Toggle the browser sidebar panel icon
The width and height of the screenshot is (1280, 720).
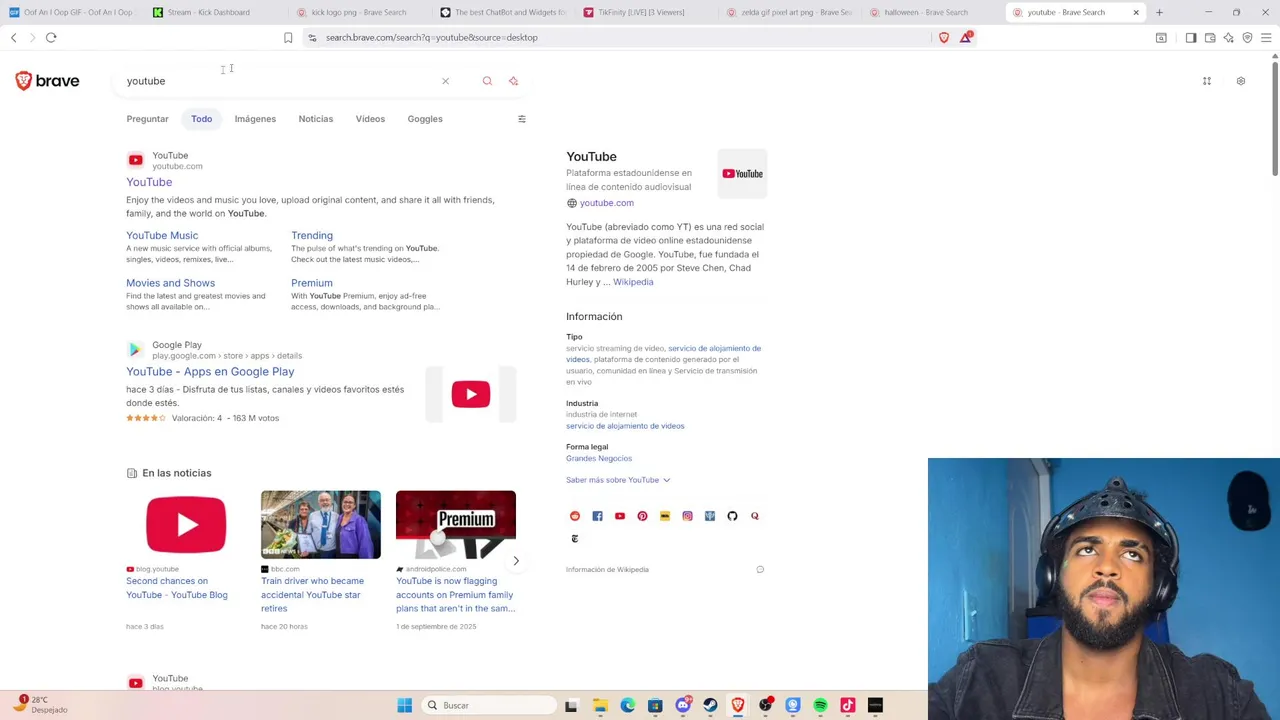[x=1191, y=38]
